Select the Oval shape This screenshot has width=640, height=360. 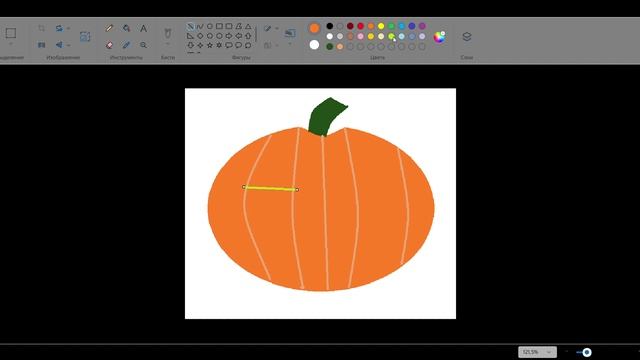(210, 27)
